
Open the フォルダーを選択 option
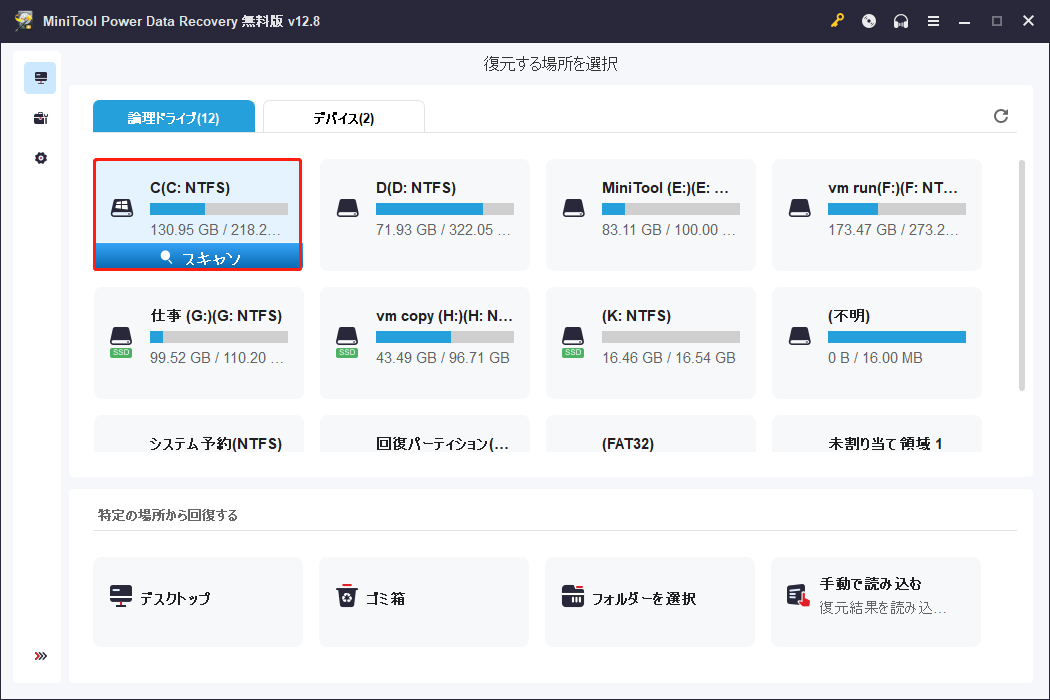point(649,601)
